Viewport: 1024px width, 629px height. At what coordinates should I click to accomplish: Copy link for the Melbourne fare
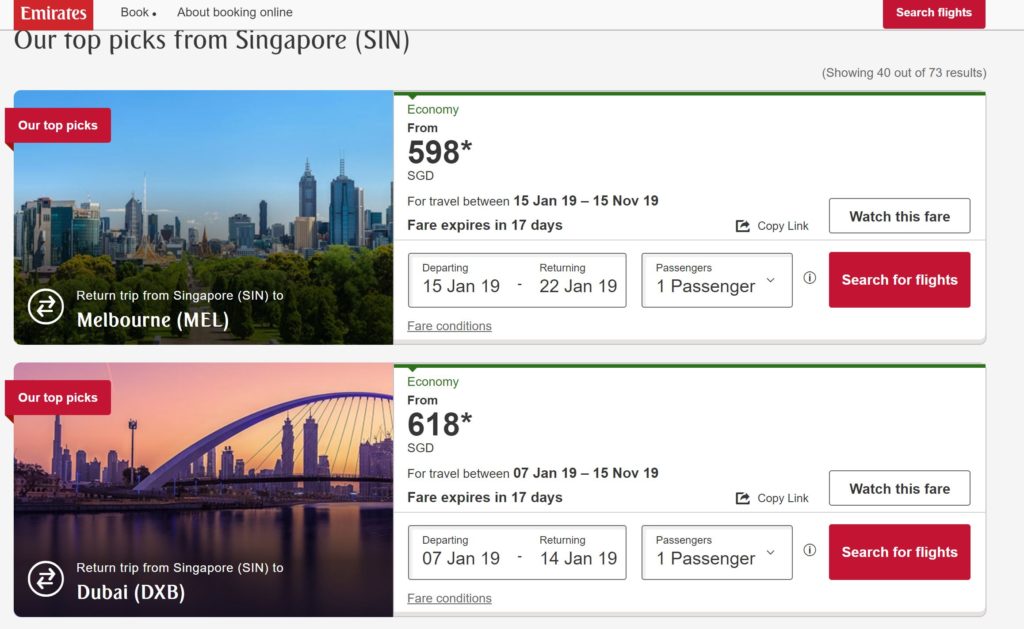772,226
